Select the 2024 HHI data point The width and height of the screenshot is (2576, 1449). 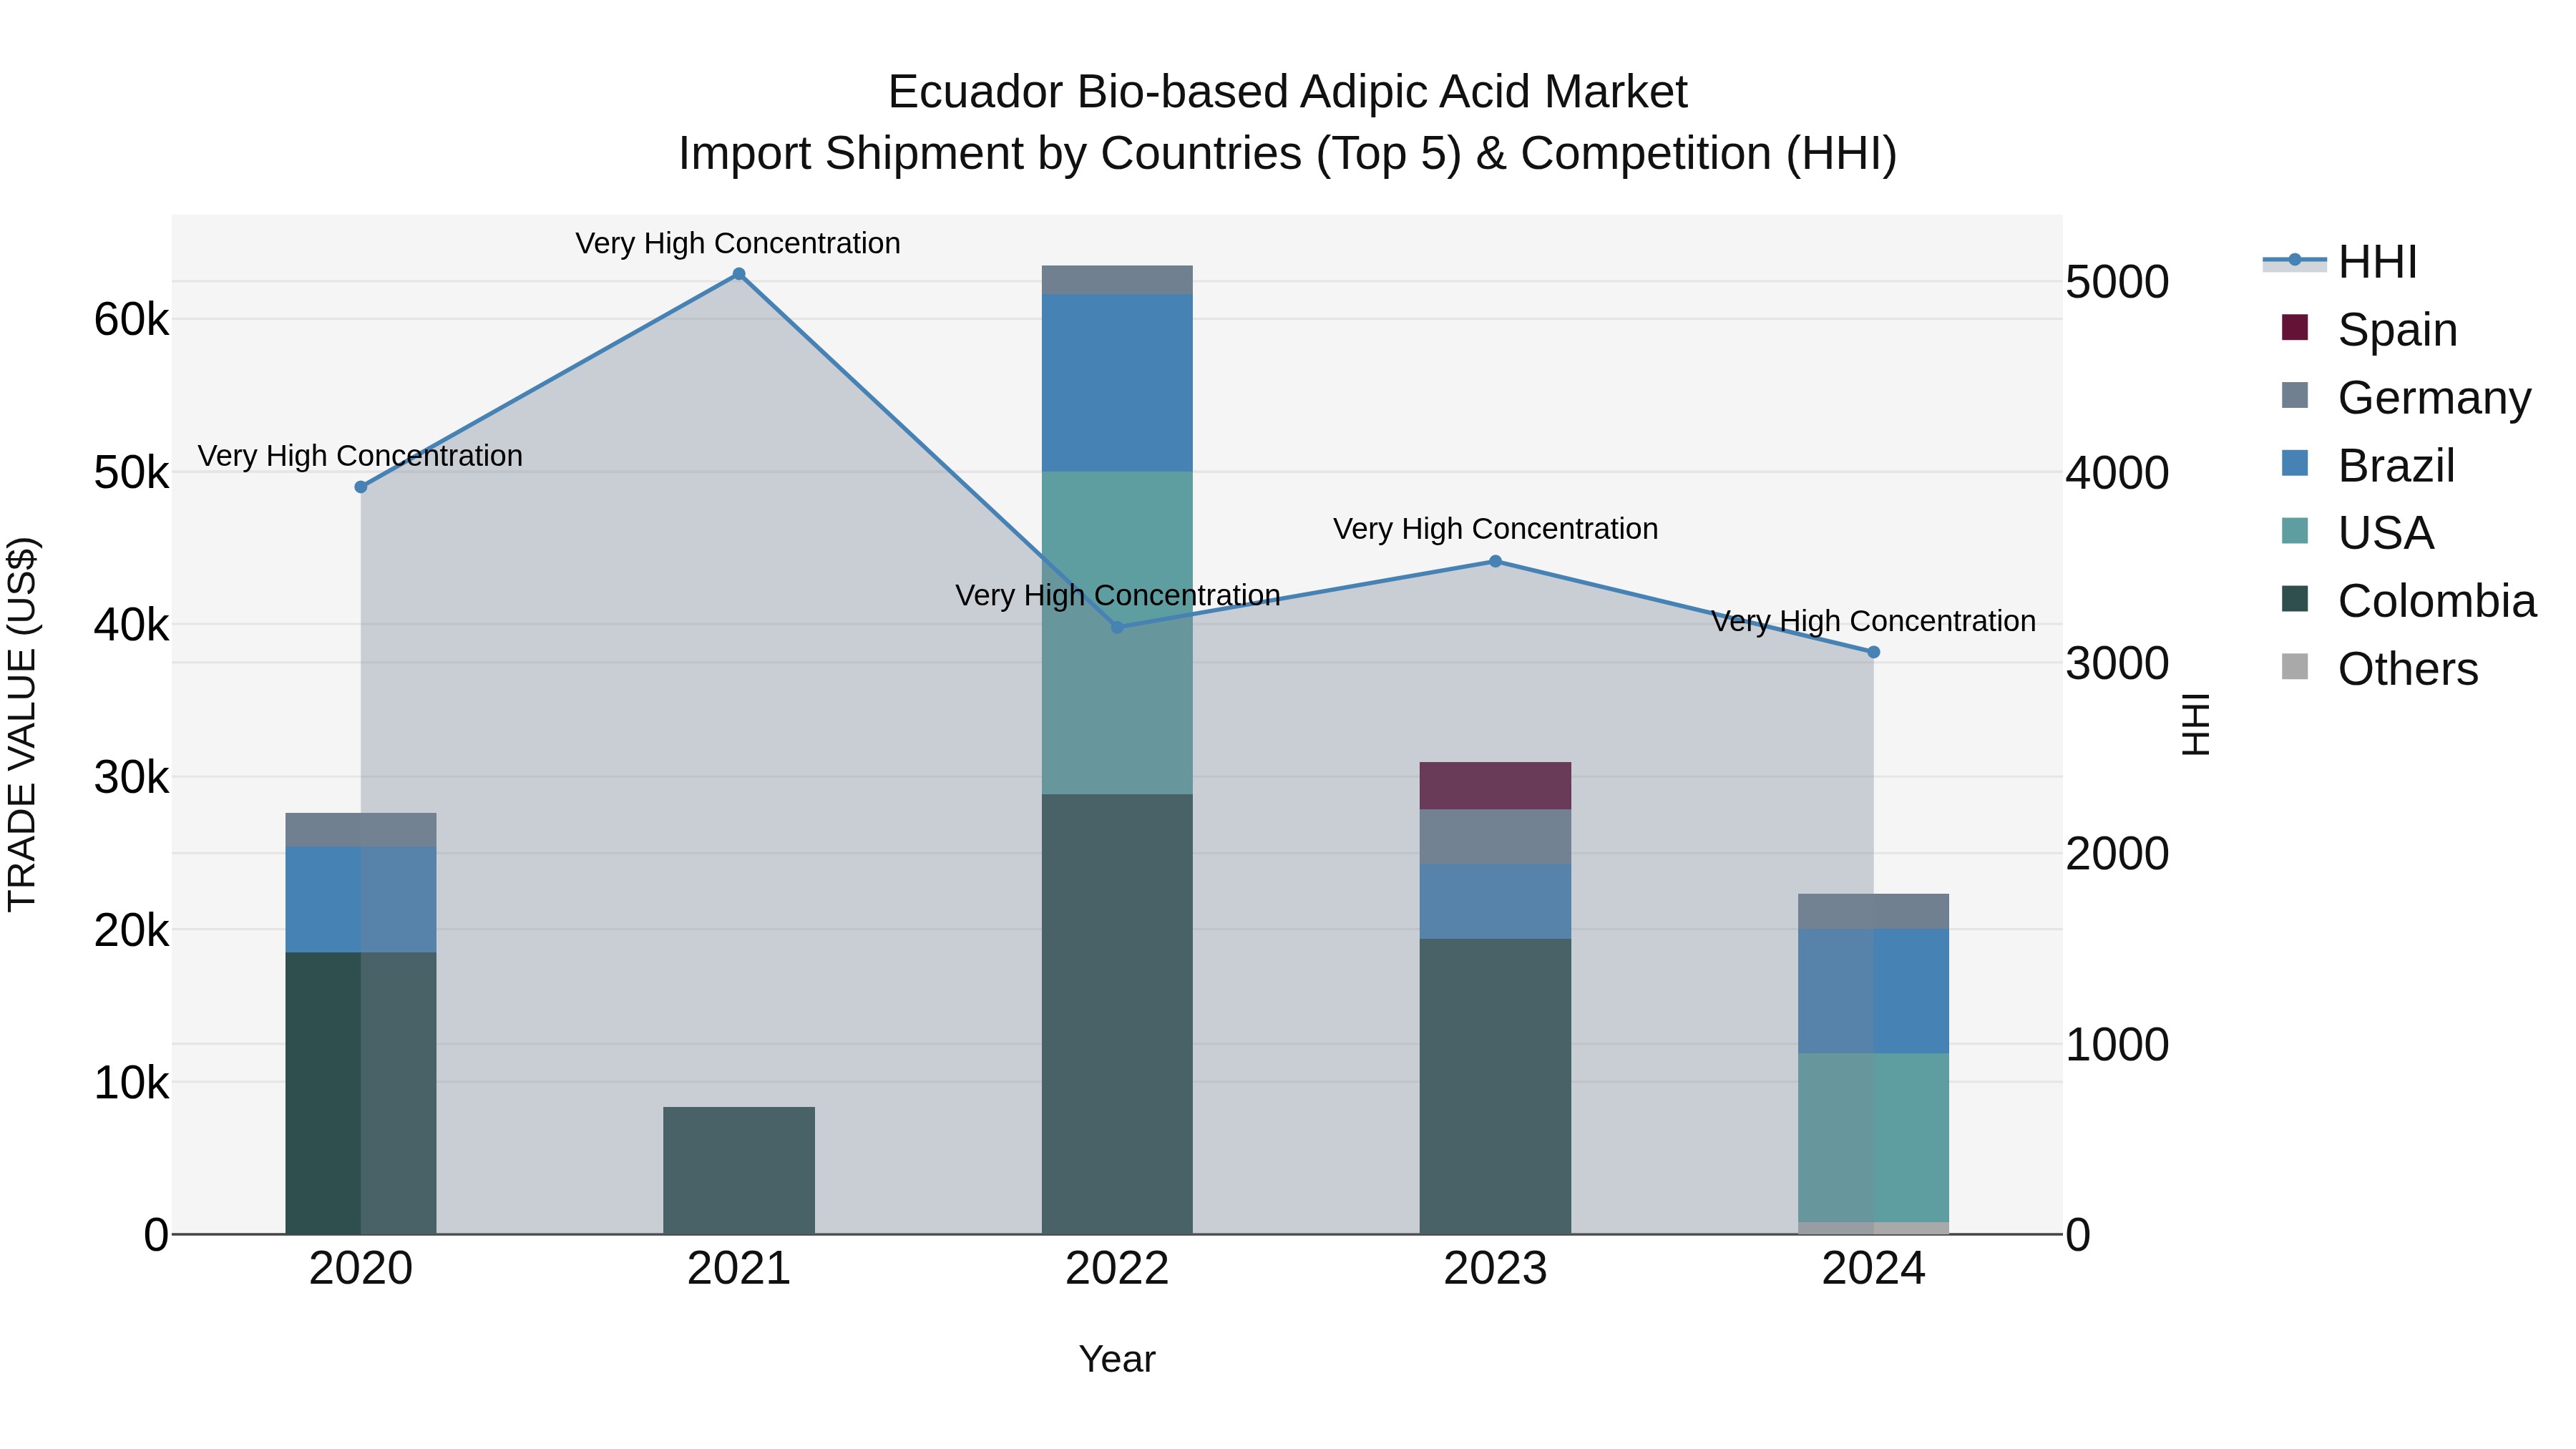(x=1874, y=652)
